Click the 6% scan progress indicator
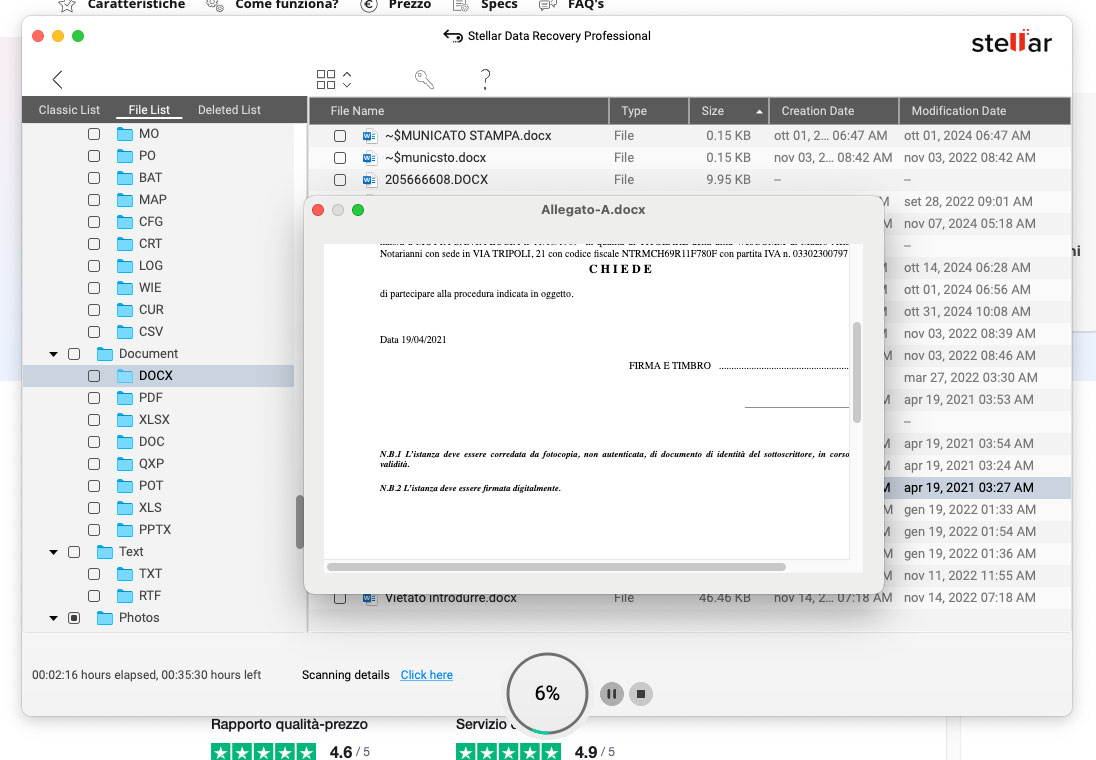 [x=547, y=693]
